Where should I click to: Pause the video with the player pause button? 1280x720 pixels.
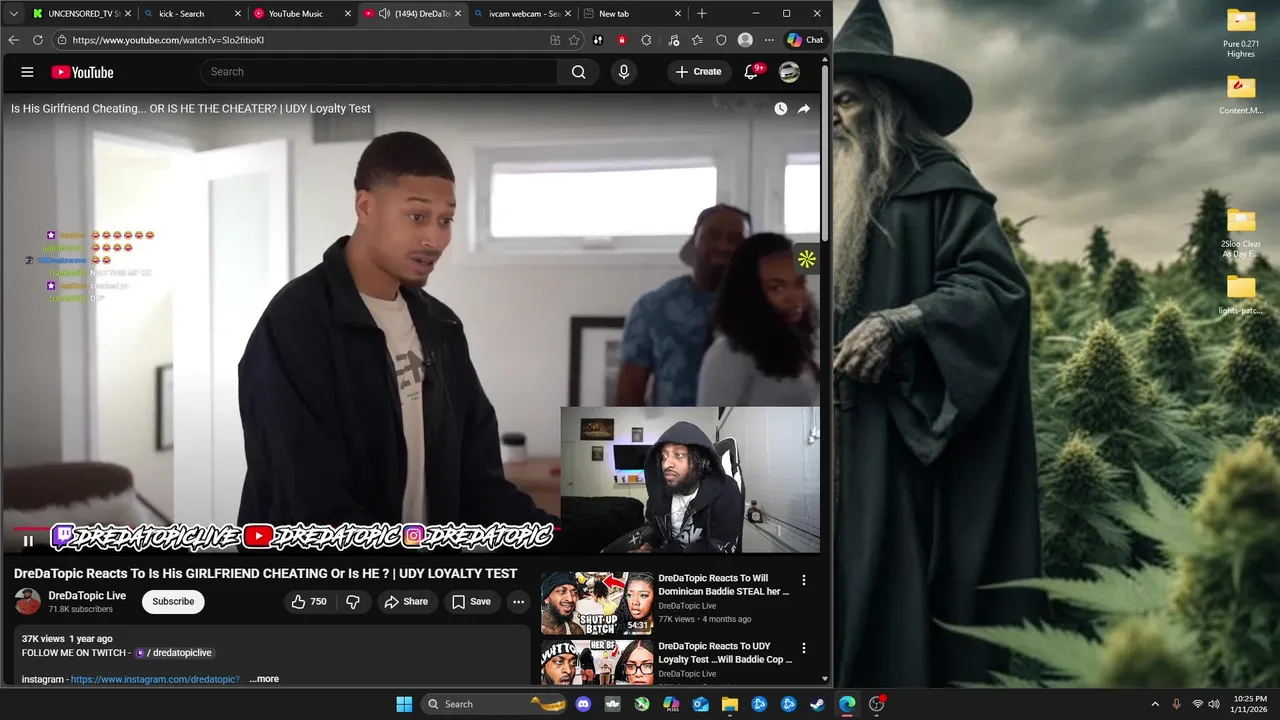[x=28, y=541]
